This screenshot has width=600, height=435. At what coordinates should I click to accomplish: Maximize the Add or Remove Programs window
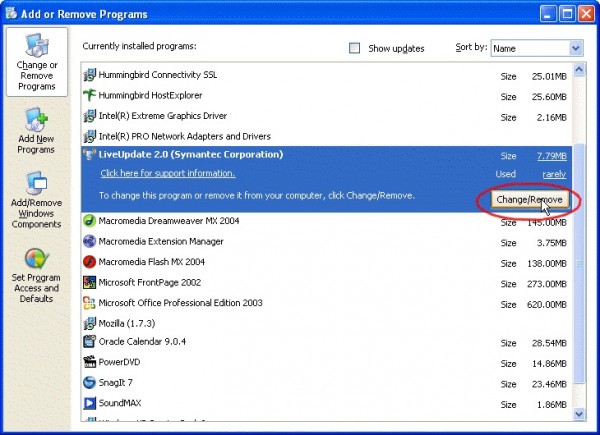pos(567,14)
